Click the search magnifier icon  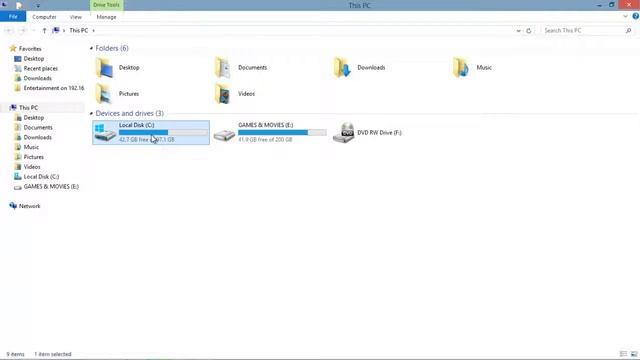629,31
